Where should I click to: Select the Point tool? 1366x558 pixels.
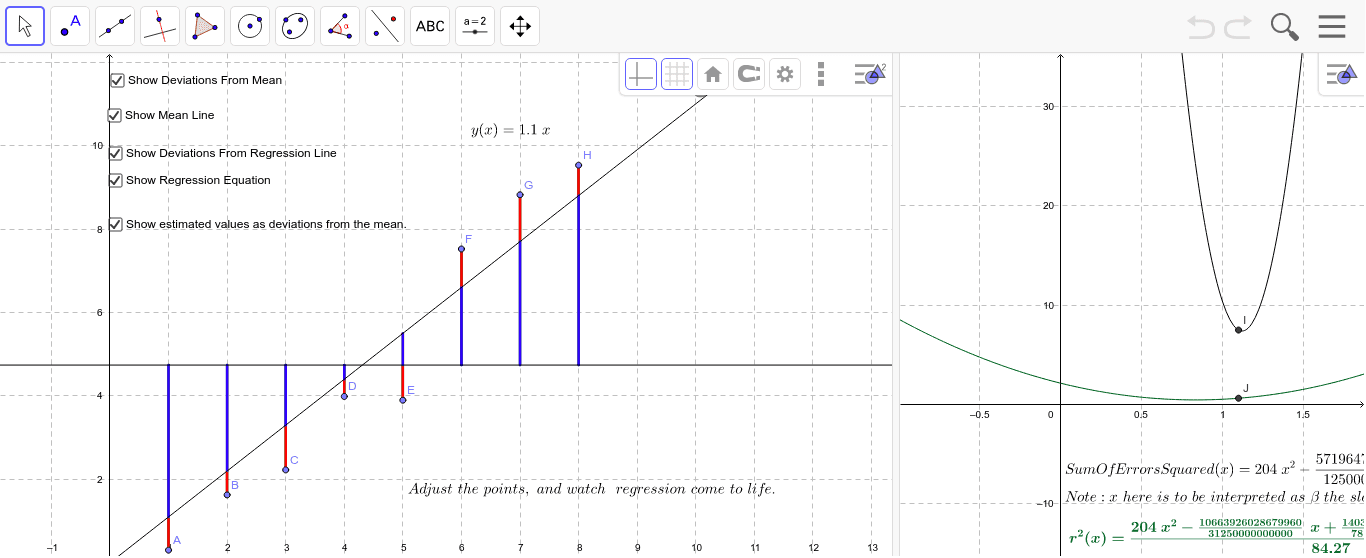point(70,26)
